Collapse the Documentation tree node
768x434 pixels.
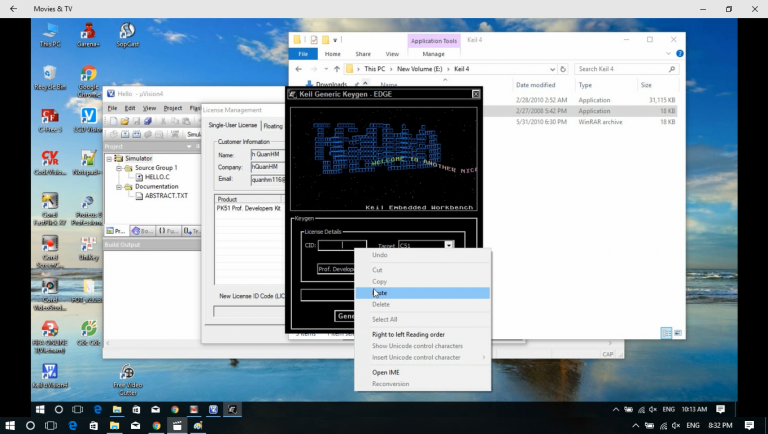pyautogui.click(x=118, y=186)
